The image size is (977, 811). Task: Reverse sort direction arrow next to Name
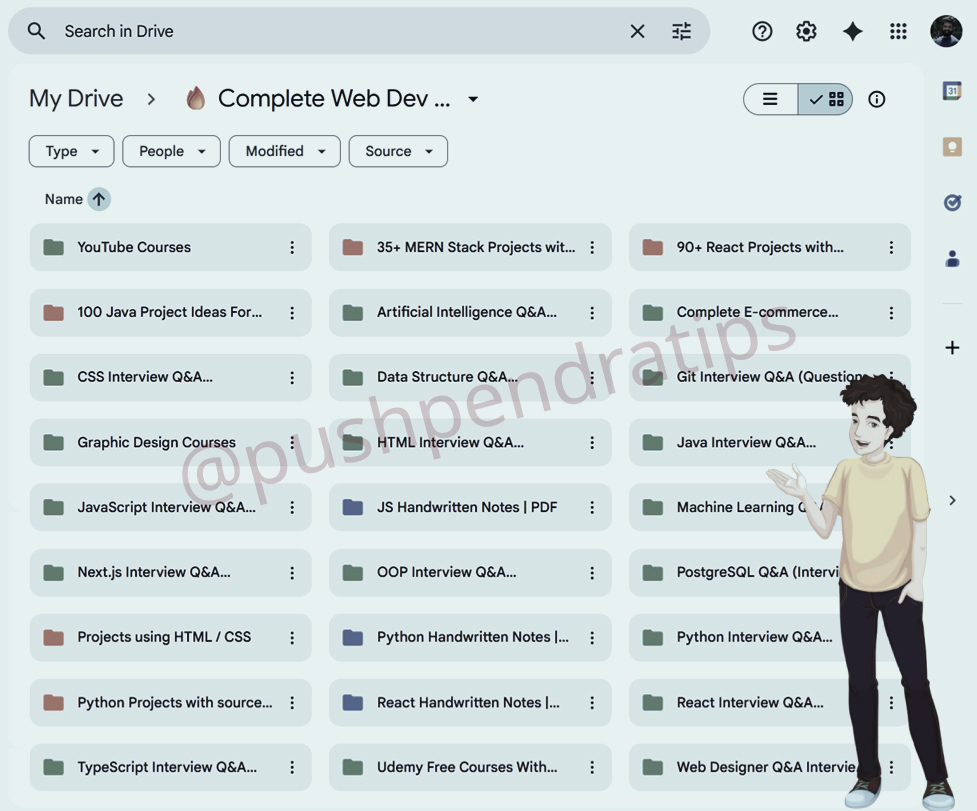(98, 199)
